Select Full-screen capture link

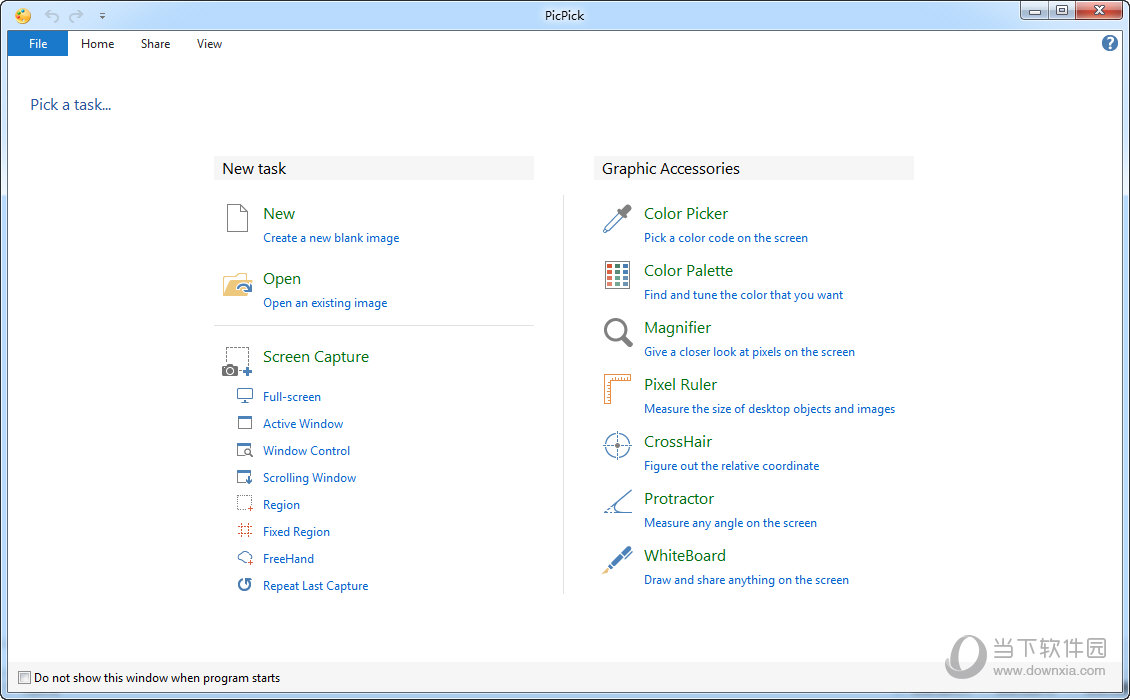(x=292, y=396)
